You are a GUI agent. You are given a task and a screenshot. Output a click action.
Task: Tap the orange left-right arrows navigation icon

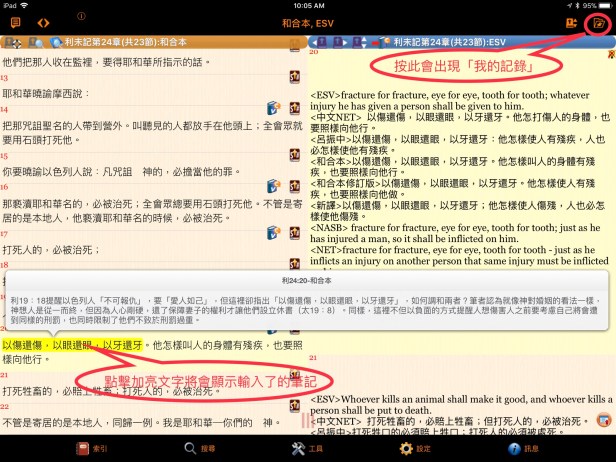pos(43,22)
